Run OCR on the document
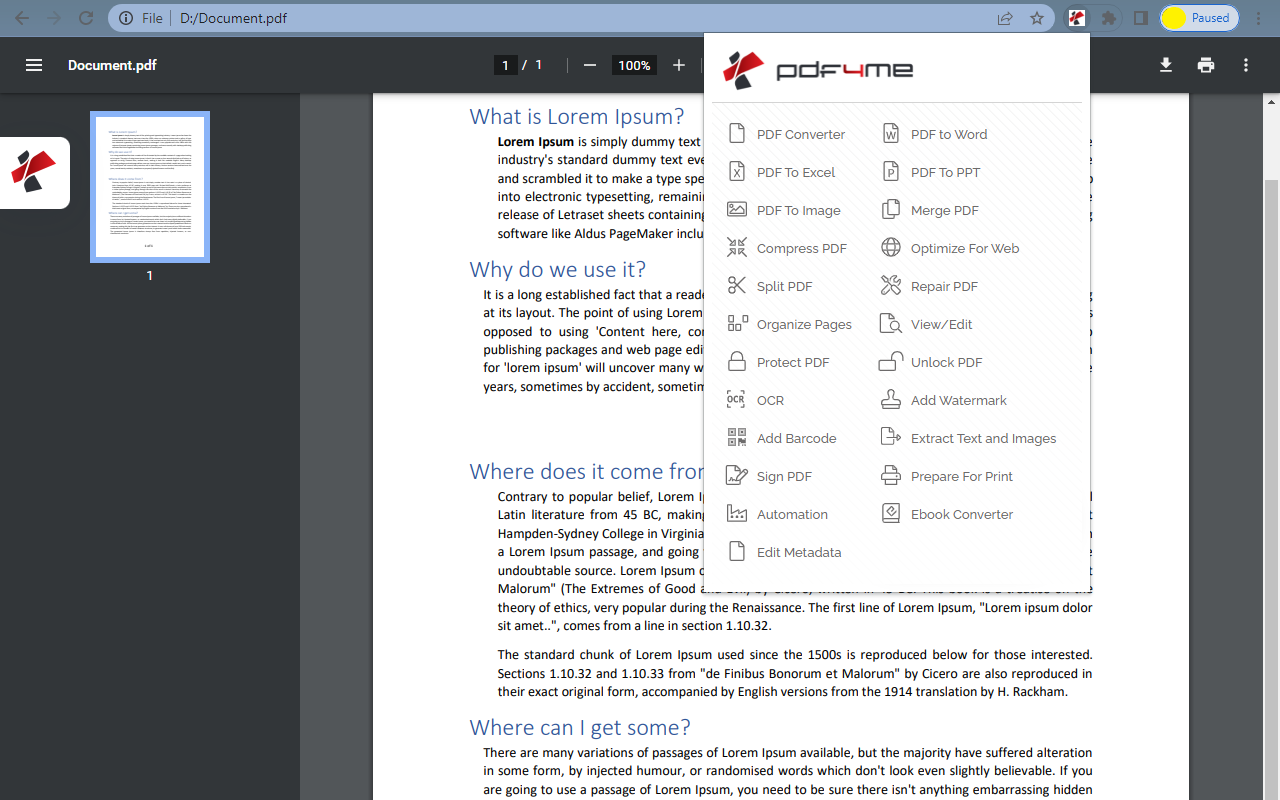Viewport: 1280px width, 800px height. coord(756,400)
